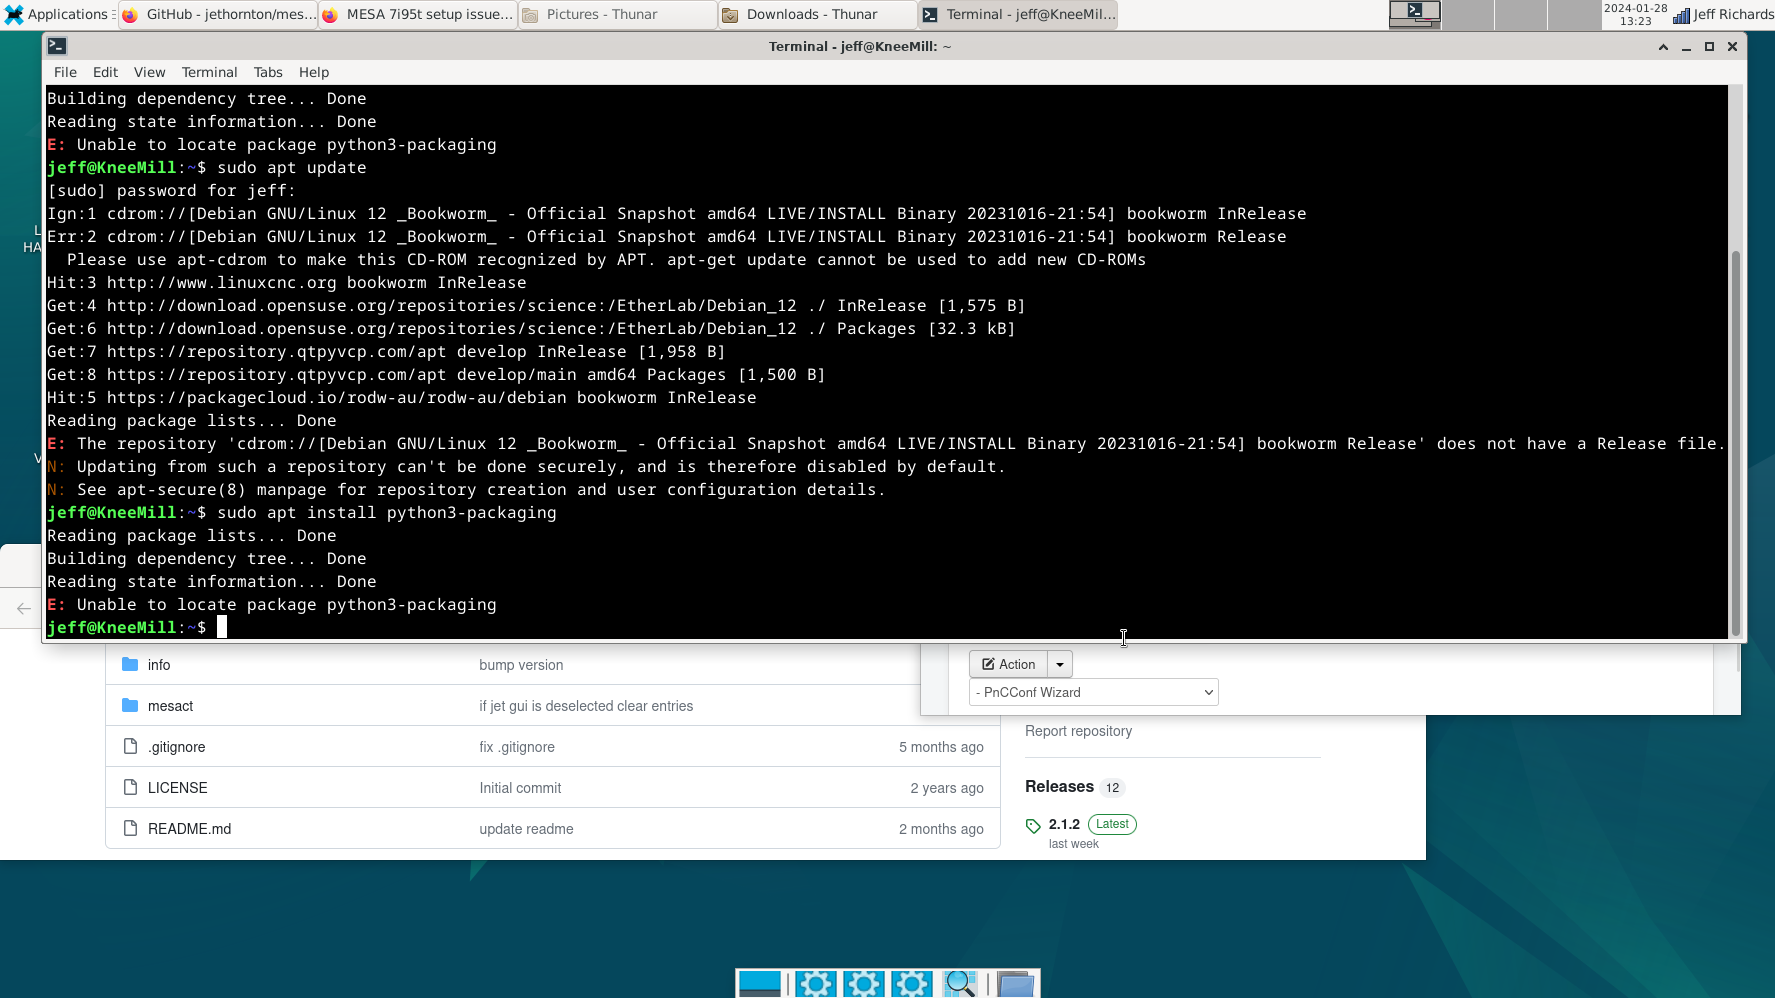Screen dimensions: 1775x998
Task: Open the PnCConf Wizard dropdown
Action: (1094, 692)
